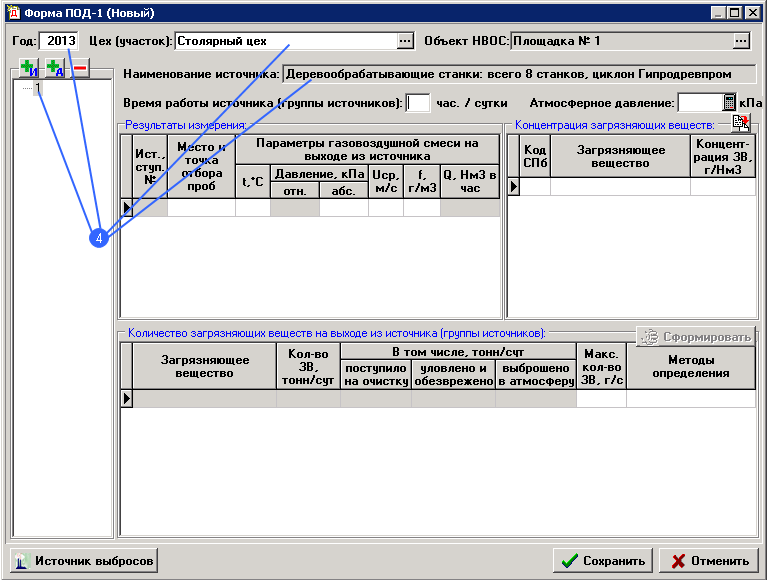Click the green plus 'А' add button
The height and width of the screenshot is (580, 767).
(x=54, y=68)
